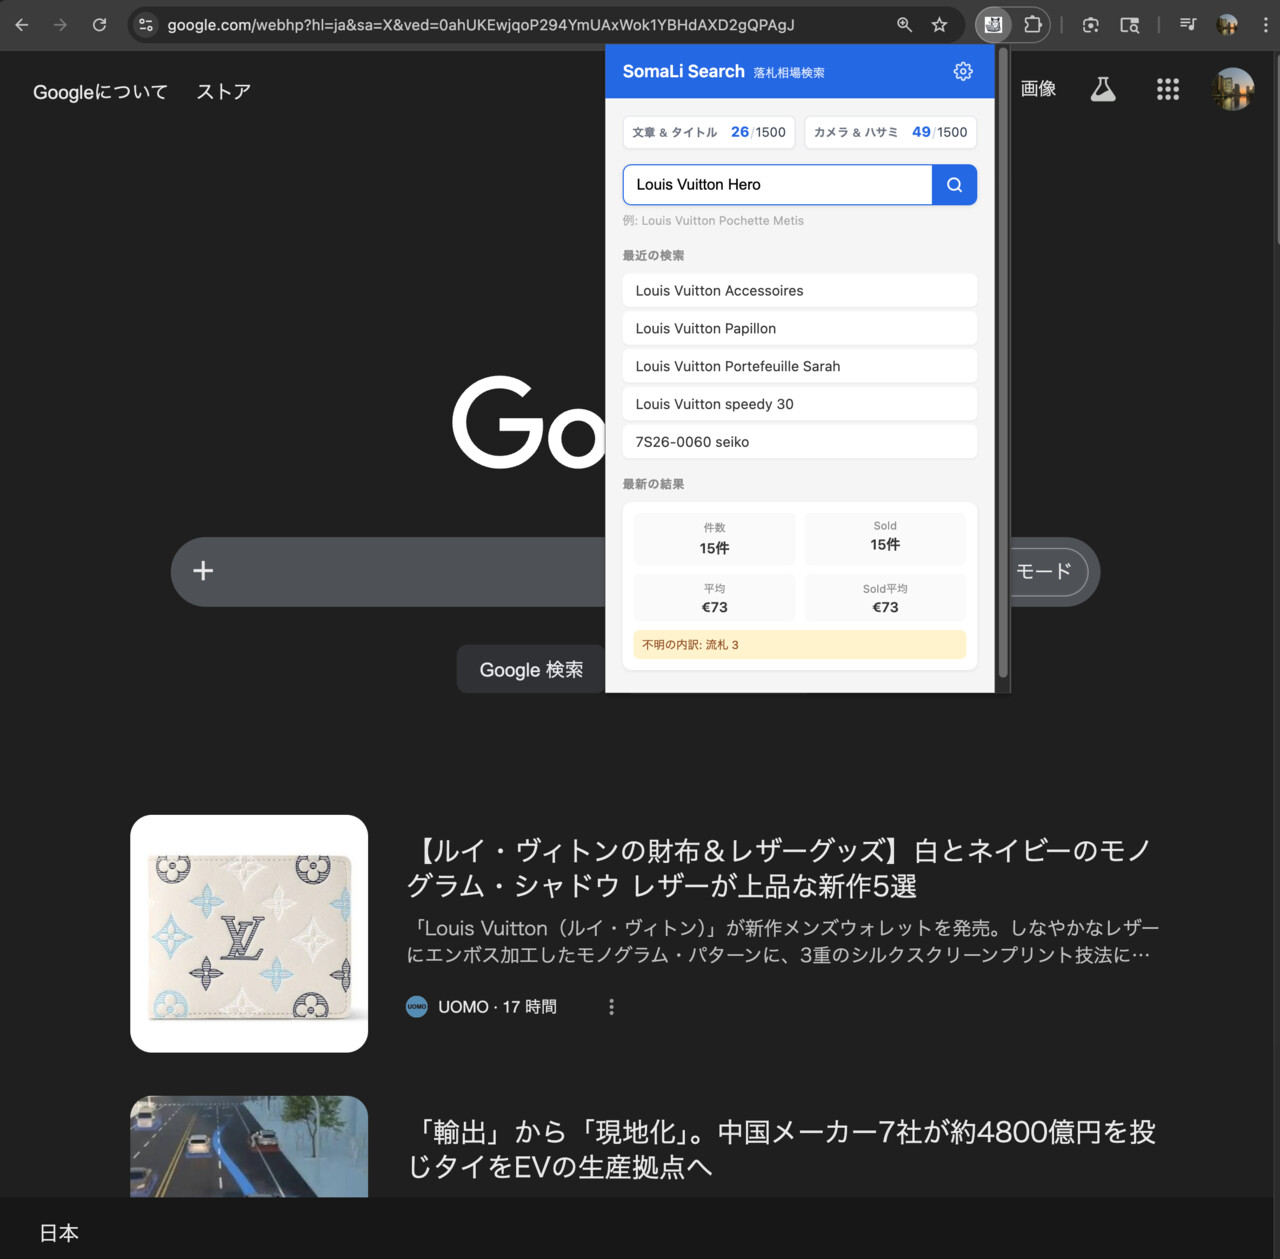
Task: Click the Googleについて link
Action: coord(100,92)
